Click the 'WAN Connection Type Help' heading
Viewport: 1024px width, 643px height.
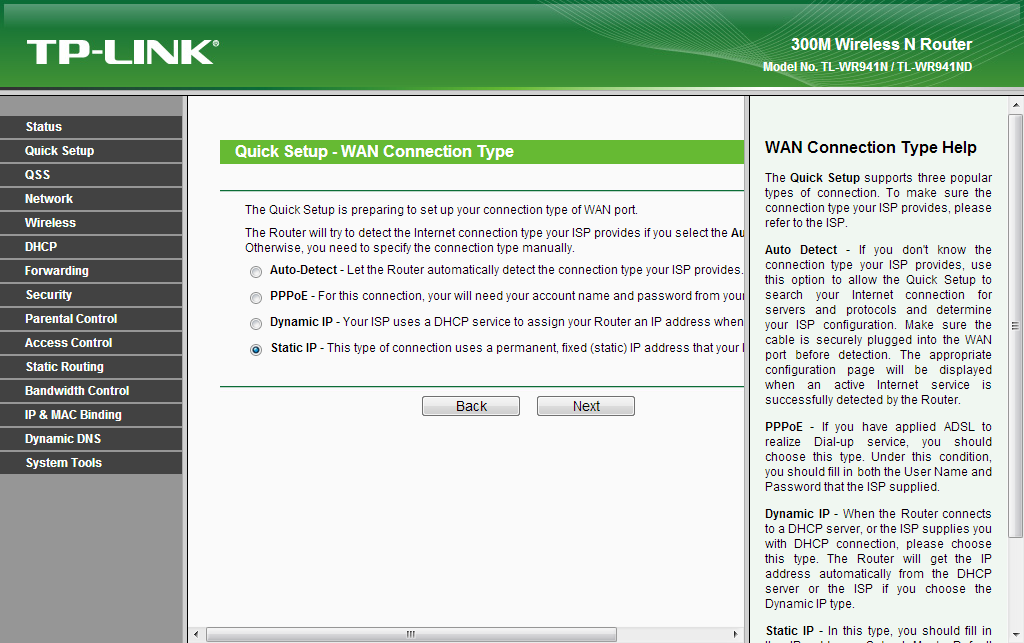point(871,148)
